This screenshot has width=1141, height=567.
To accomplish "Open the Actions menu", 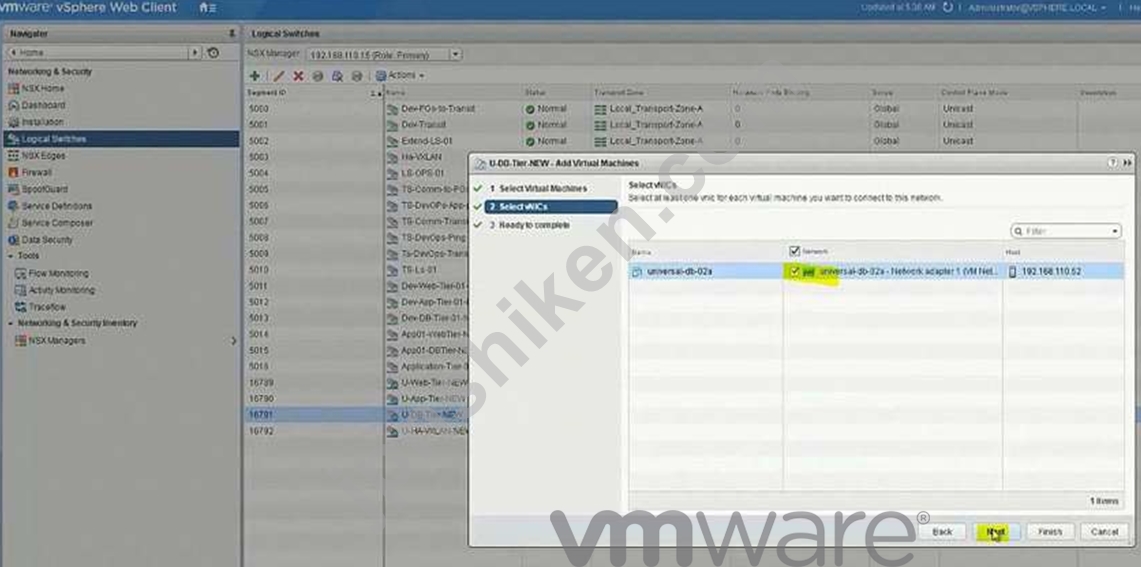I will click(x=400, y=76).
